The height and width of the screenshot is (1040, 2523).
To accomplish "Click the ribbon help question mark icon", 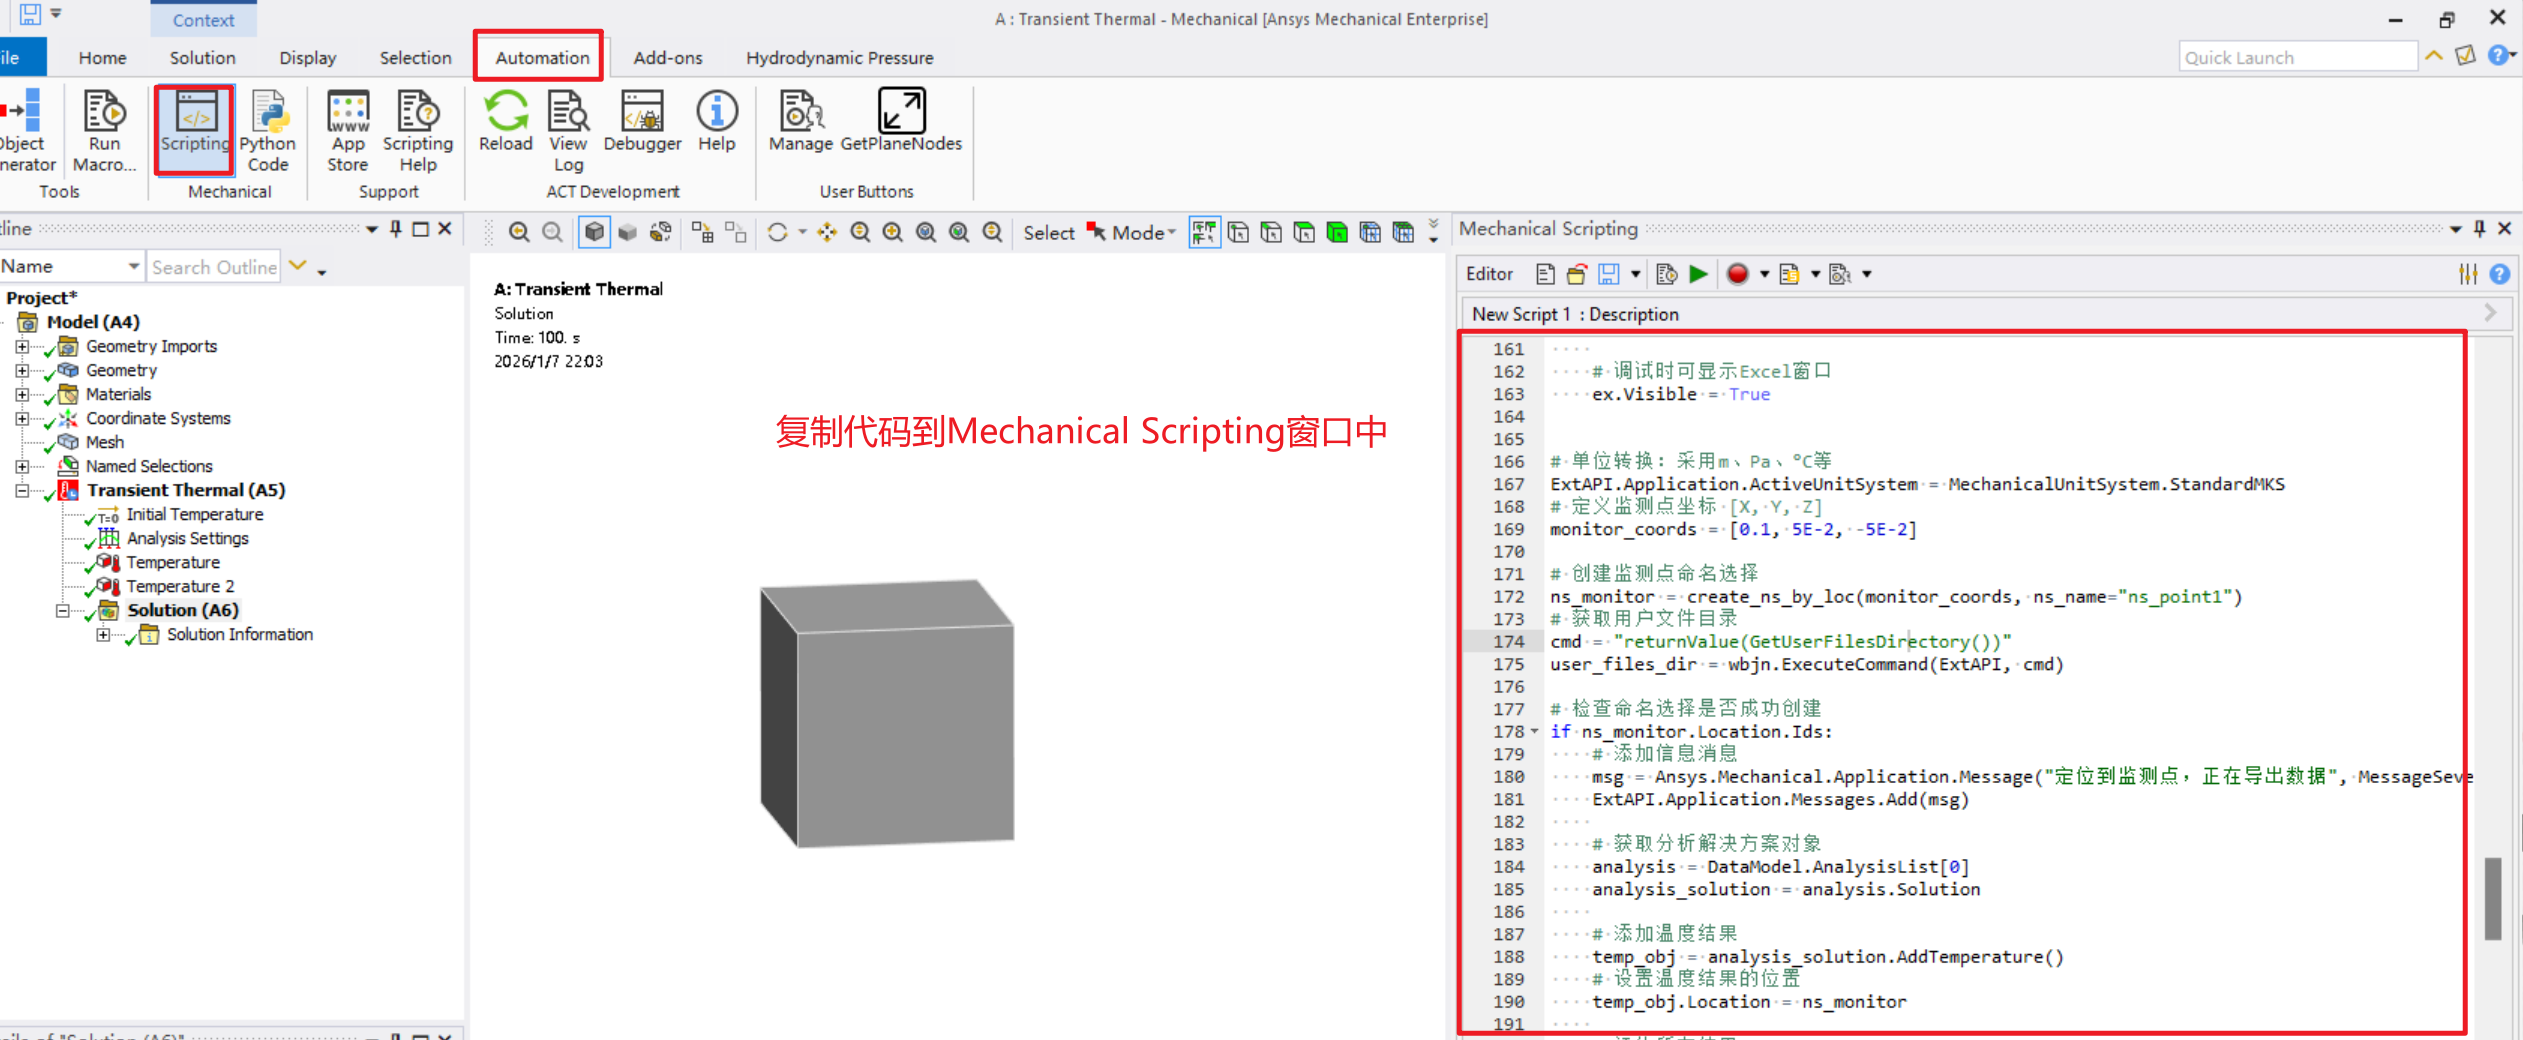I will (2498, 56).
